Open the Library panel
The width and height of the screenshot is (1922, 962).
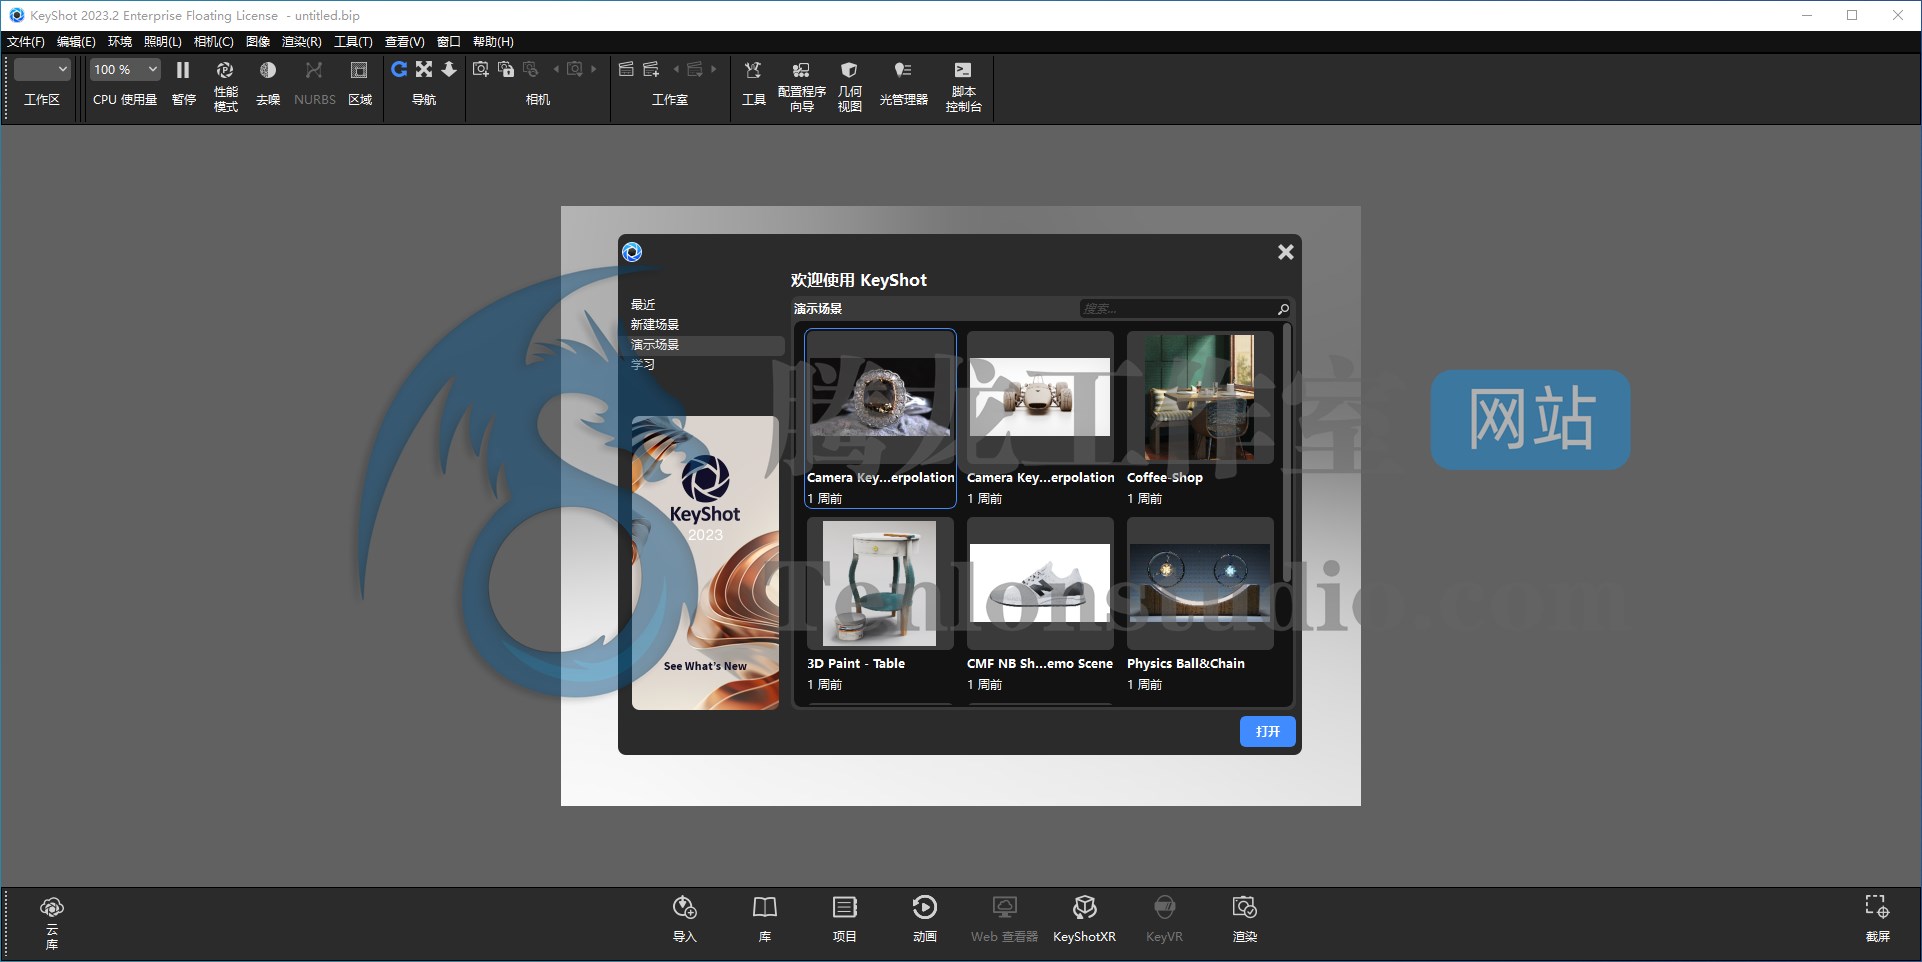coord(764,919)
